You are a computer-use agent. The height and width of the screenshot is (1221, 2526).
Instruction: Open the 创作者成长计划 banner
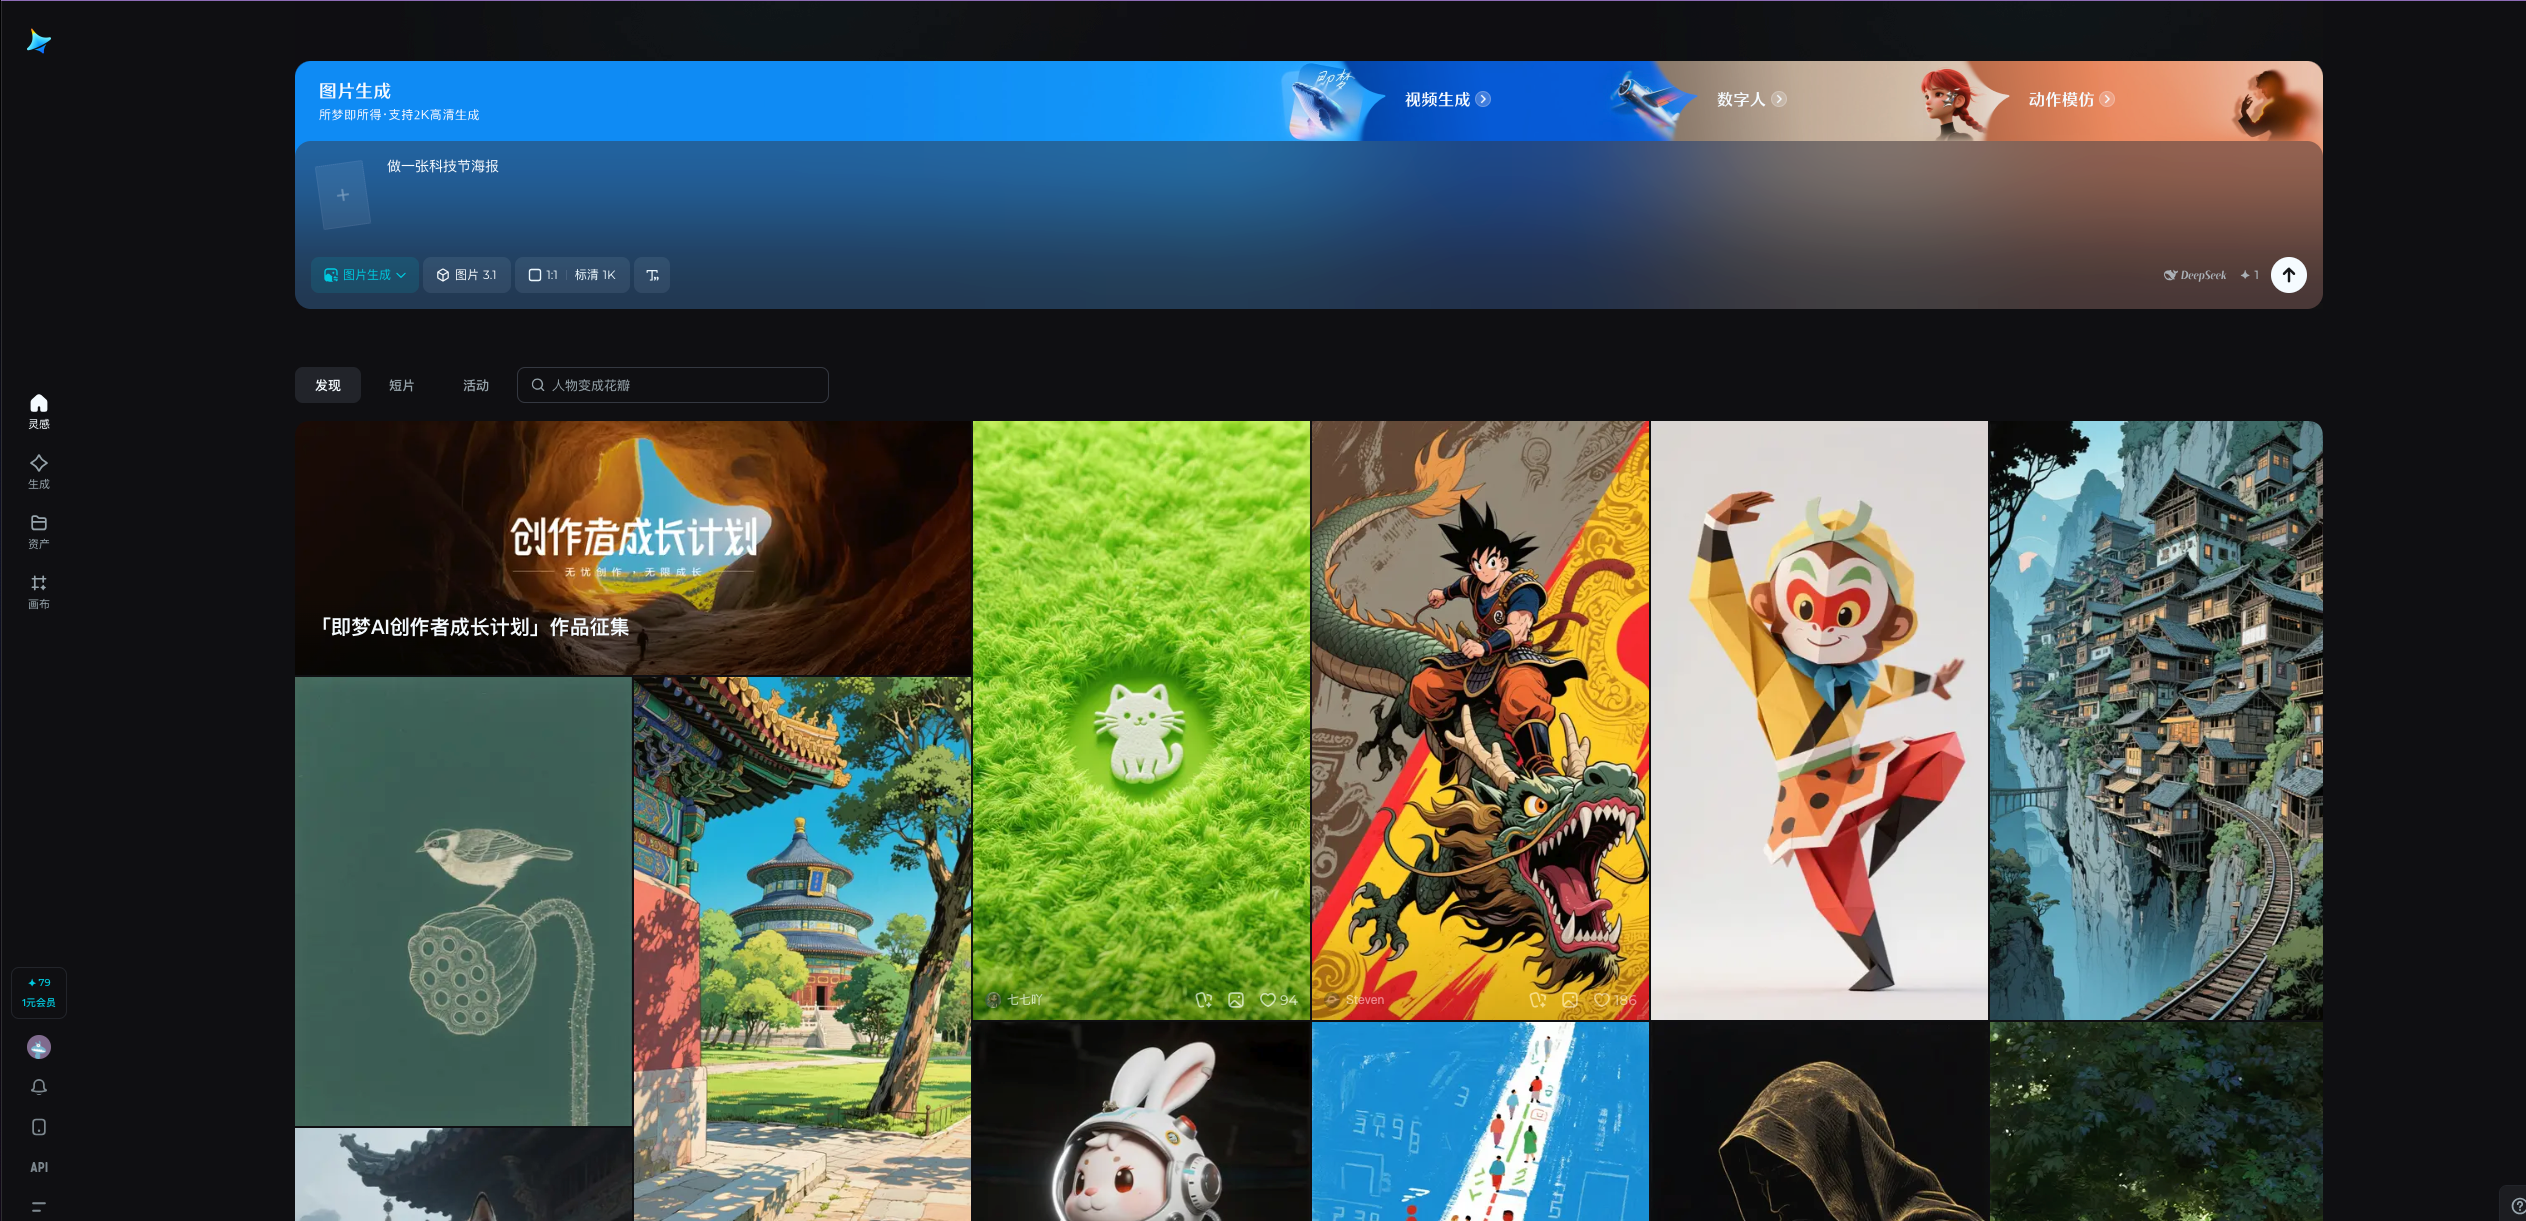coord(633,548)
